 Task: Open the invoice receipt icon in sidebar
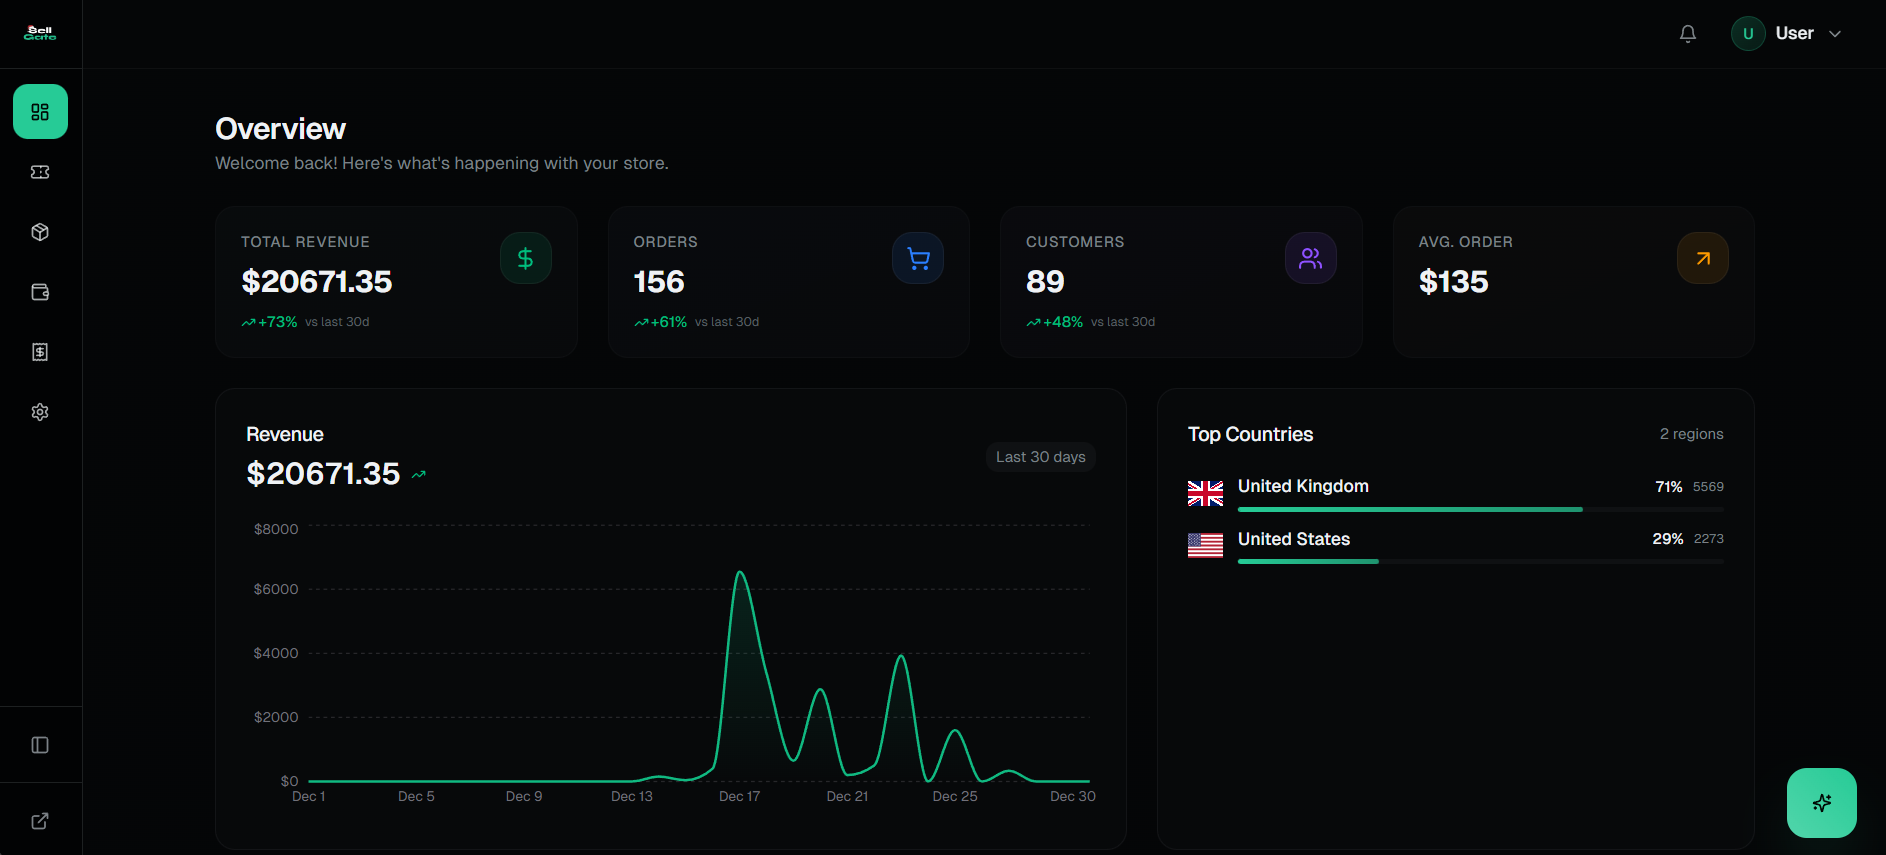pos(40,352)
